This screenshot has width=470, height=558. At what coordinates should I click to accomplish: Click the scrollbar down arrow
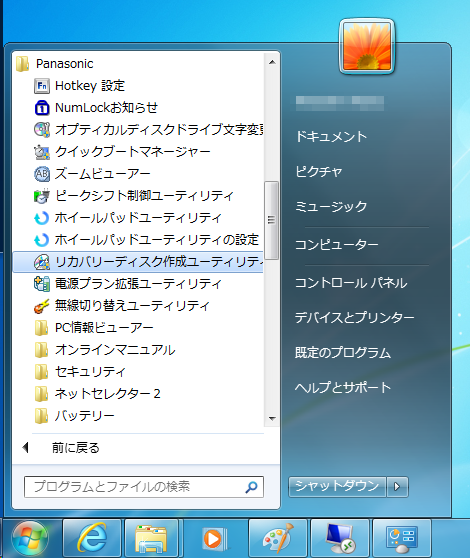click(272, 418)
